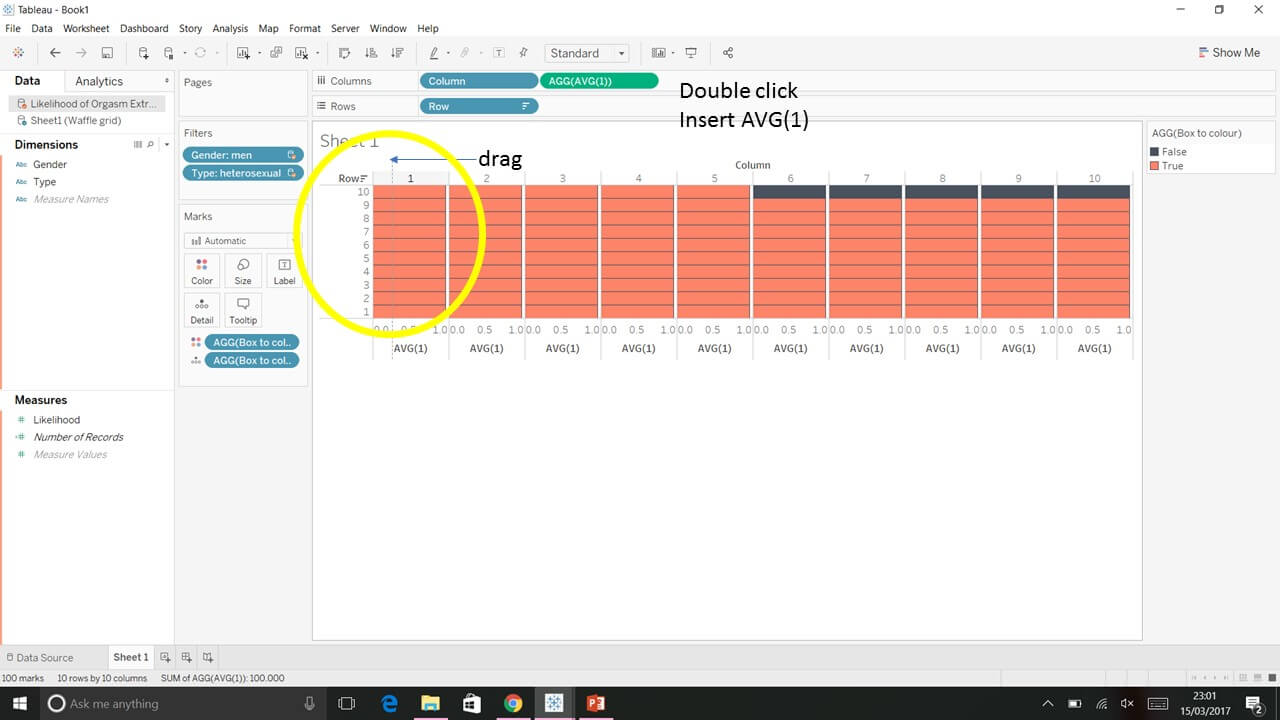This screenshot has width=1280, height=720.
Task: Select the Color mark button
Action: tap(201, 270)
